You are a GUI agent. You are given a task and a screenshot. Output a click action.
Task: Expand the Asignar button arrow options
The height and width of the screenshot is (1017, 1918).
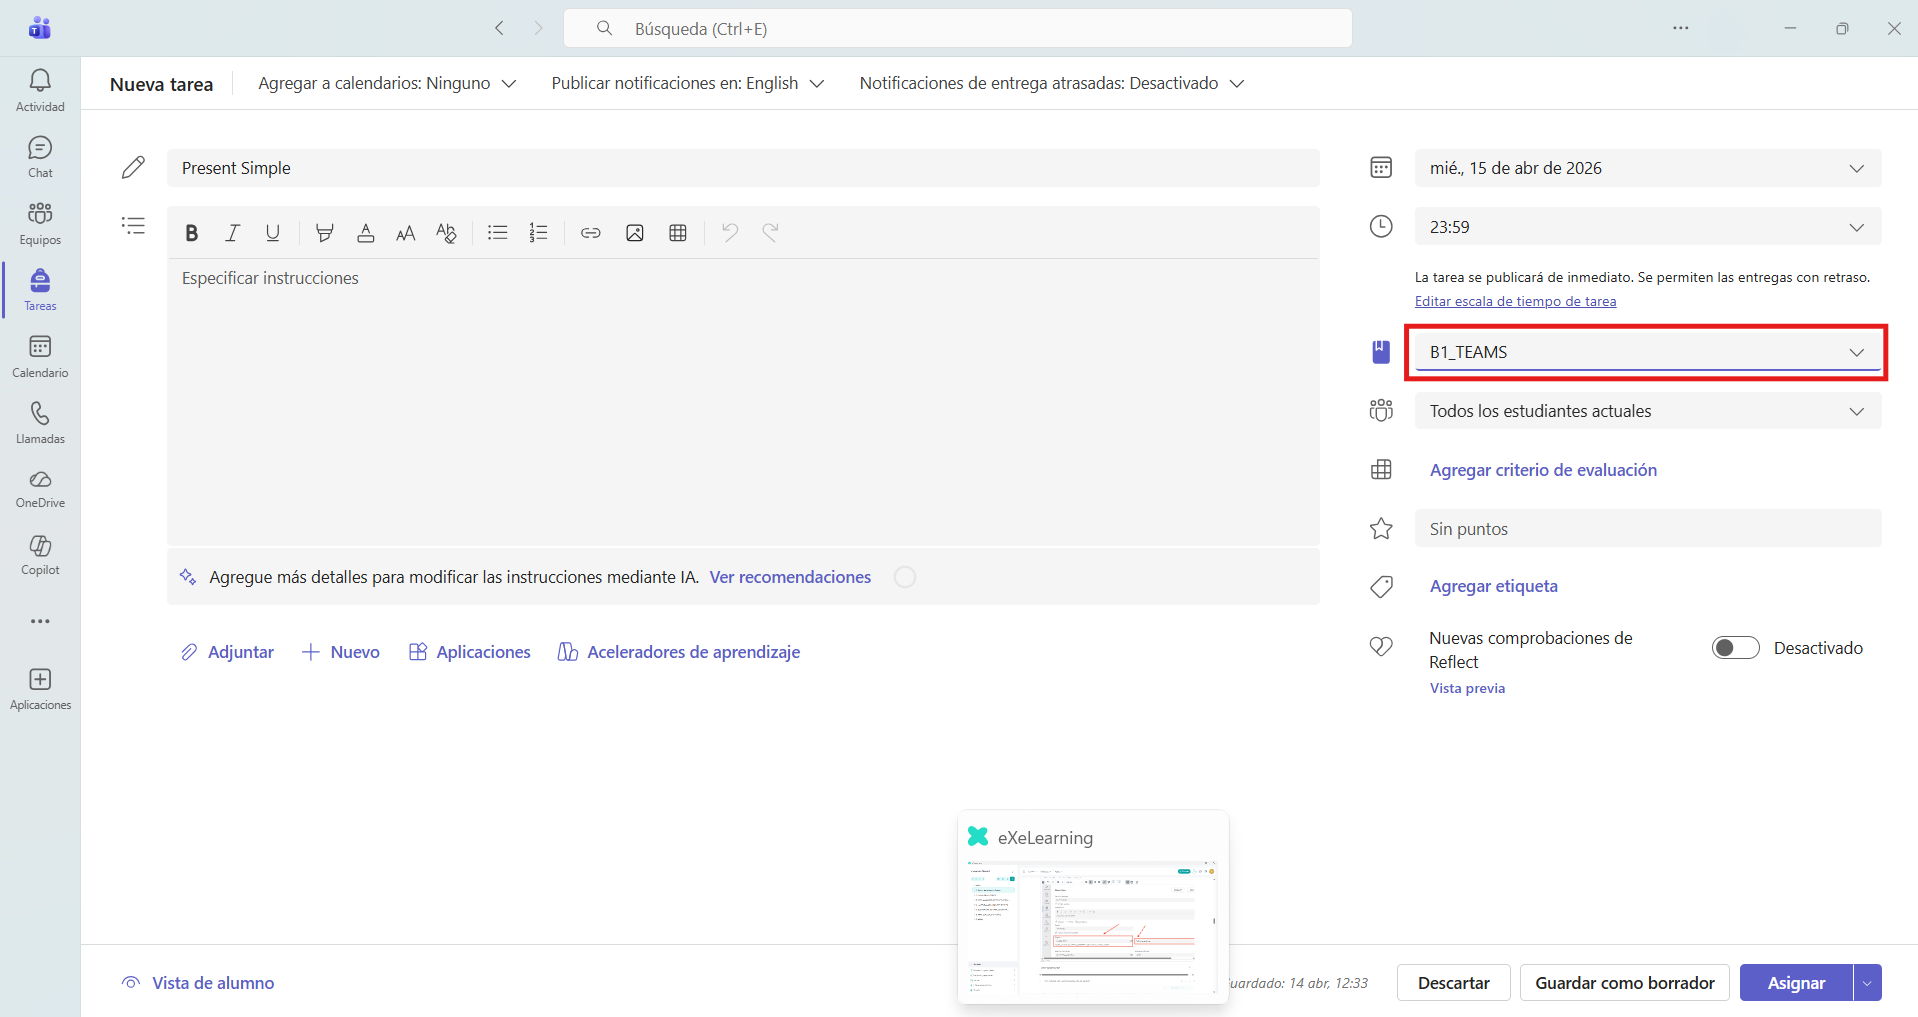coord(1867,983)
